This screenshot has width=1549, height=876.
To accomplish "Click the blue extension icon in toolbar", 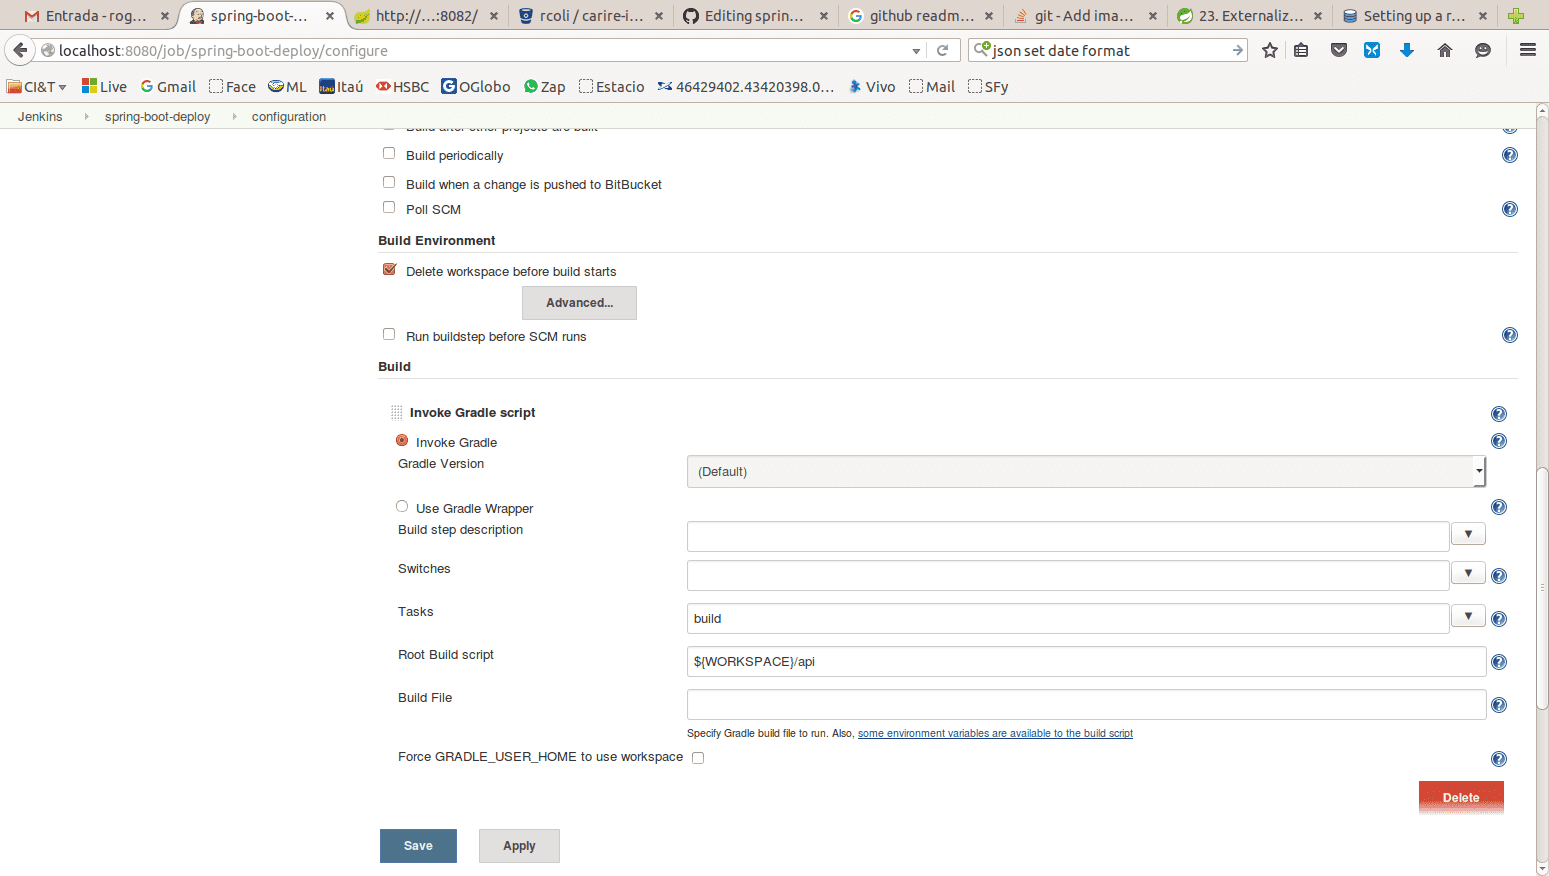I will [1372, 50].
